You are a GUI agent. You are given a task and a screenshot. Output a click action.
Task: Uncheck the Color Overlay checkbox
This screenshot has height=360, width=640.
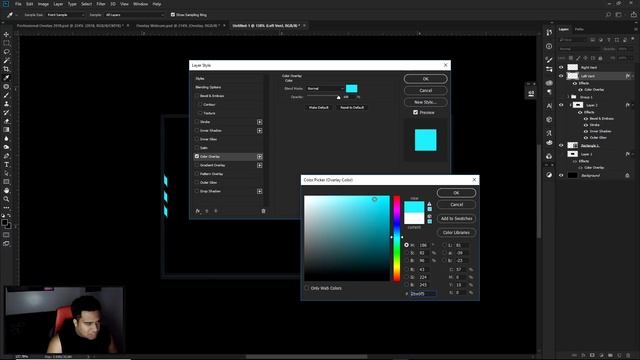pyautogui.click(x=197, y=157)
